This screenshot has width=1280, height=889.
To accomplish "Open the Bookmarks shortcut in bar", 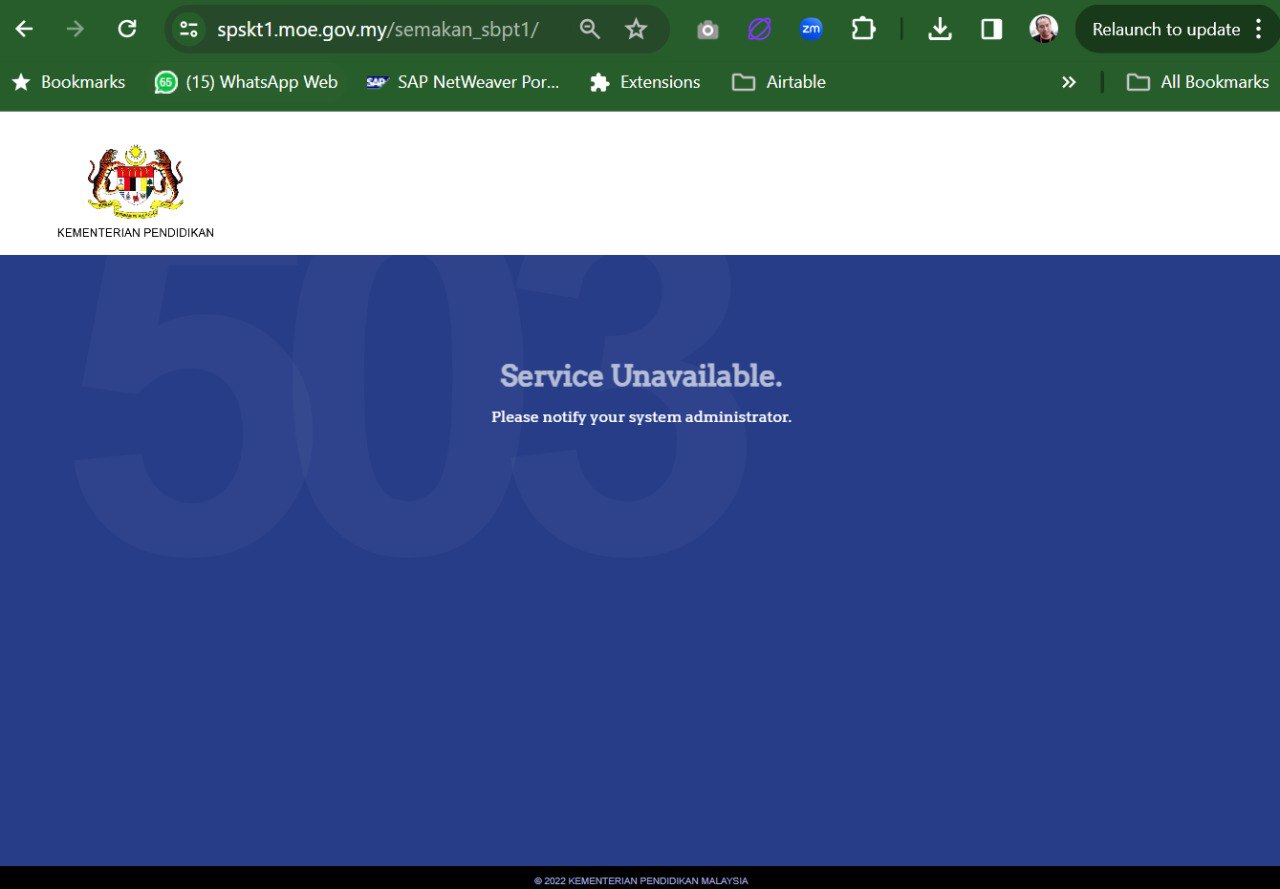I will point(69,82).
